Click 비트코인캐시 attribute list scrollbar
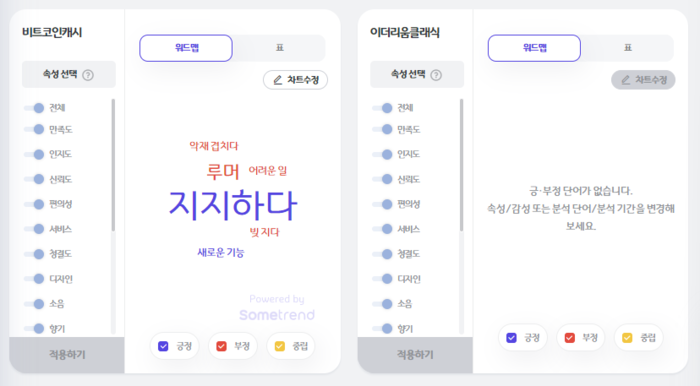This screenshot has width=700, height=386. (113, 165)
